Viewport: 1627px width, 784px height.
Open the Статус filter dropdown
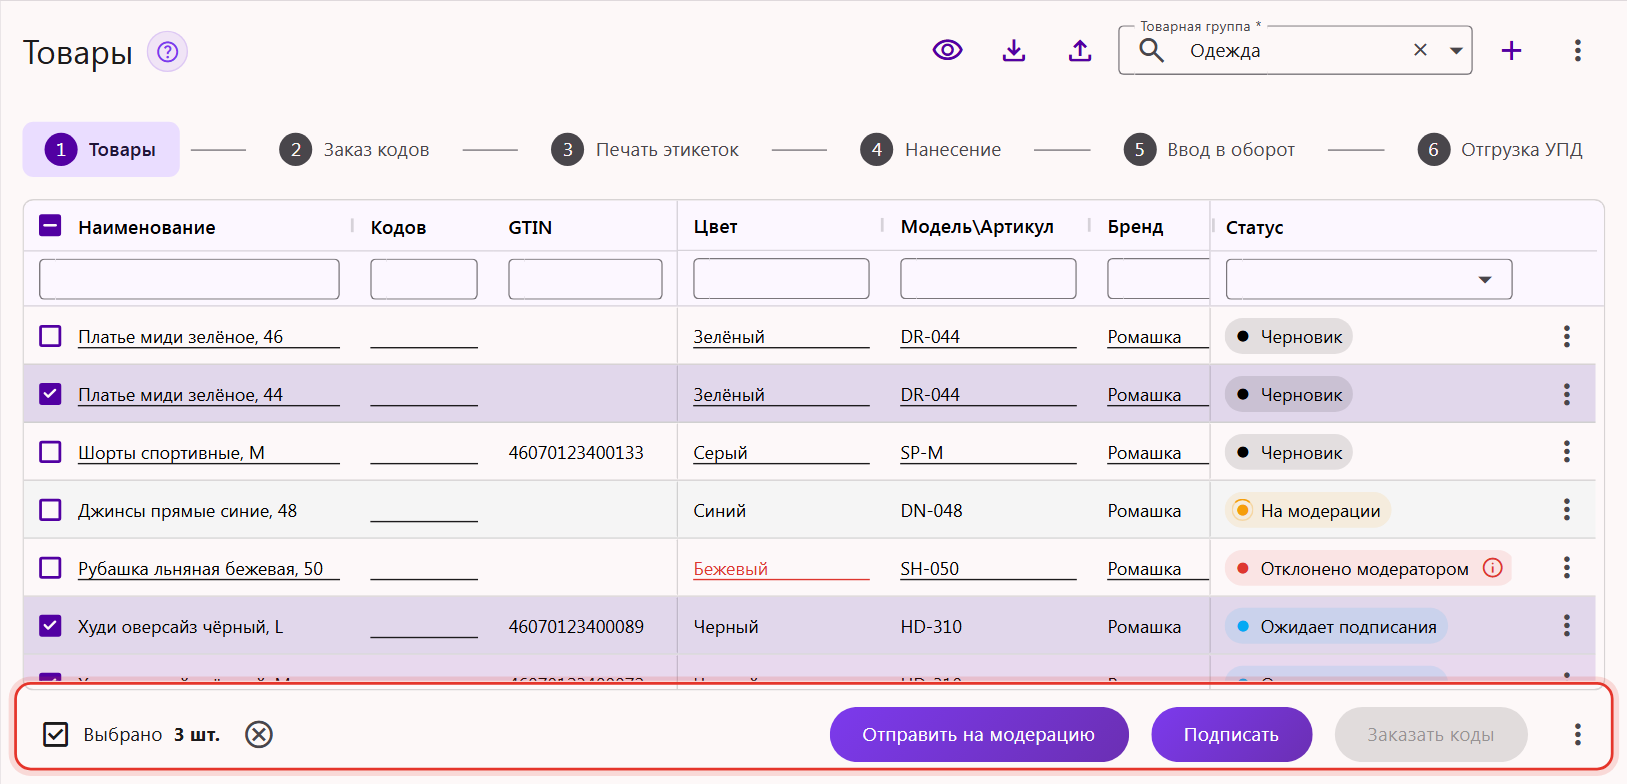[x=1368, y=279]
